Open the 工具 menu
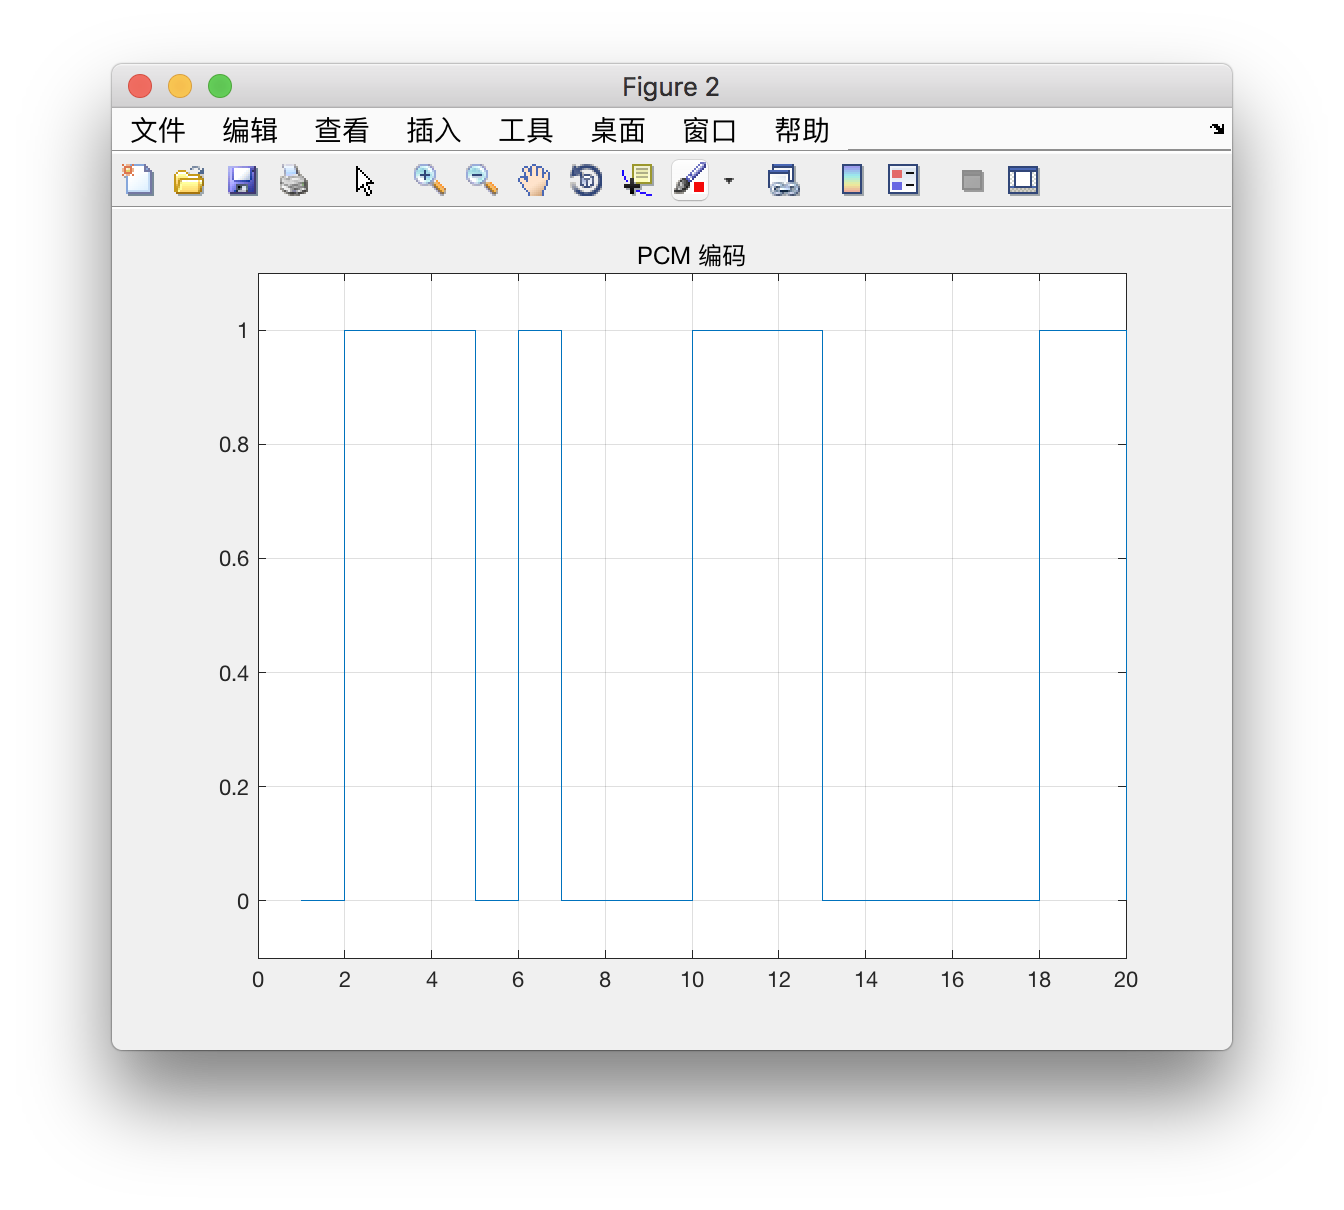The image size is (1344, 1210). tap(525, 130)
